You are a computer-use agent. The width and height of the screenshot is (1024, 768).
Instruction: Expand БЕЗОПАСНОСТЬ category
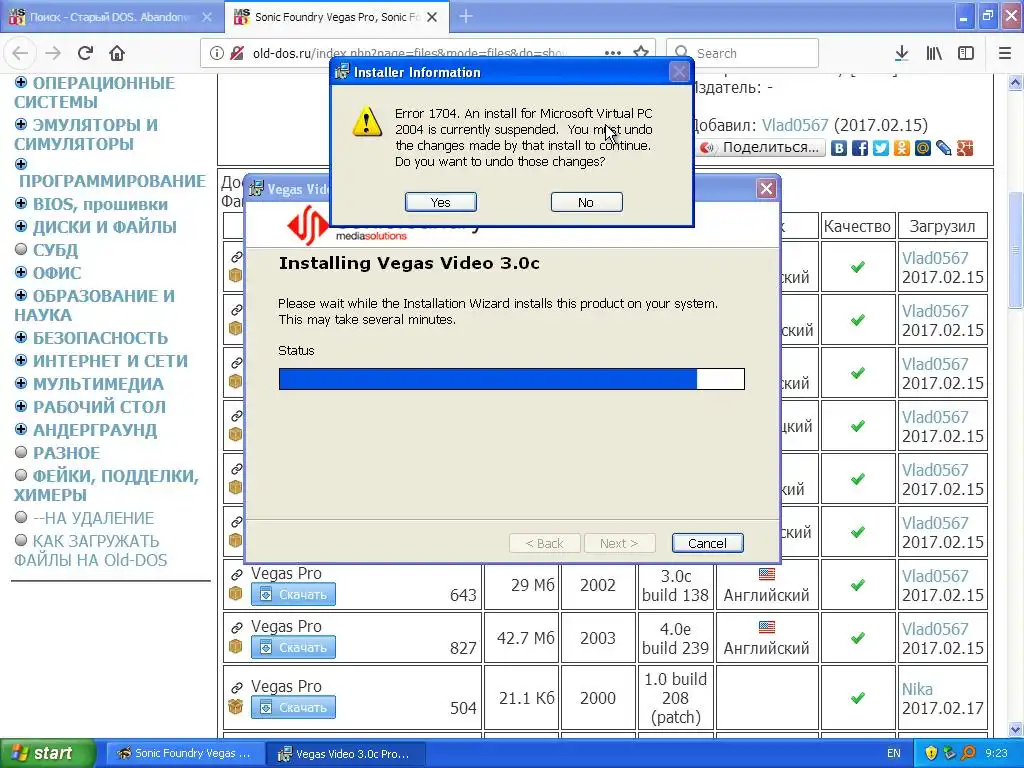pyautogui.click(x=21, y=338)
